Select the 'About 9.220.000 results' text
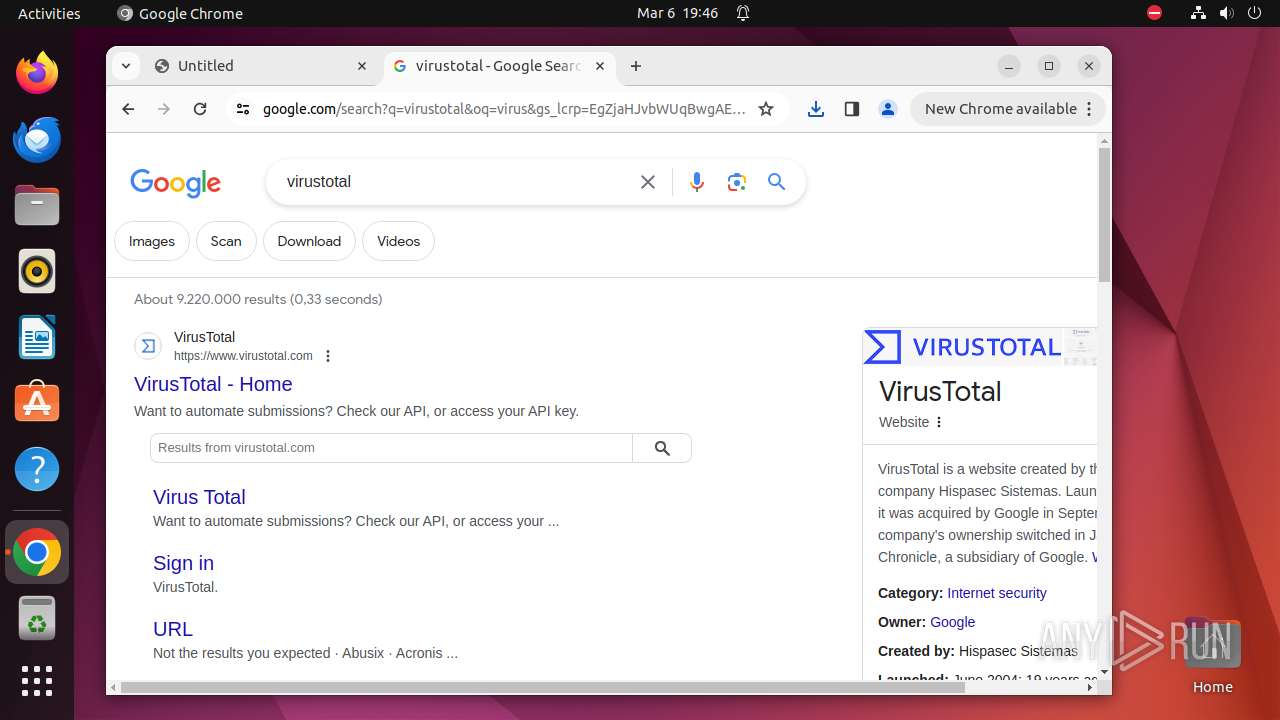Screen dimensions: 1280x720 click(258, 299)
